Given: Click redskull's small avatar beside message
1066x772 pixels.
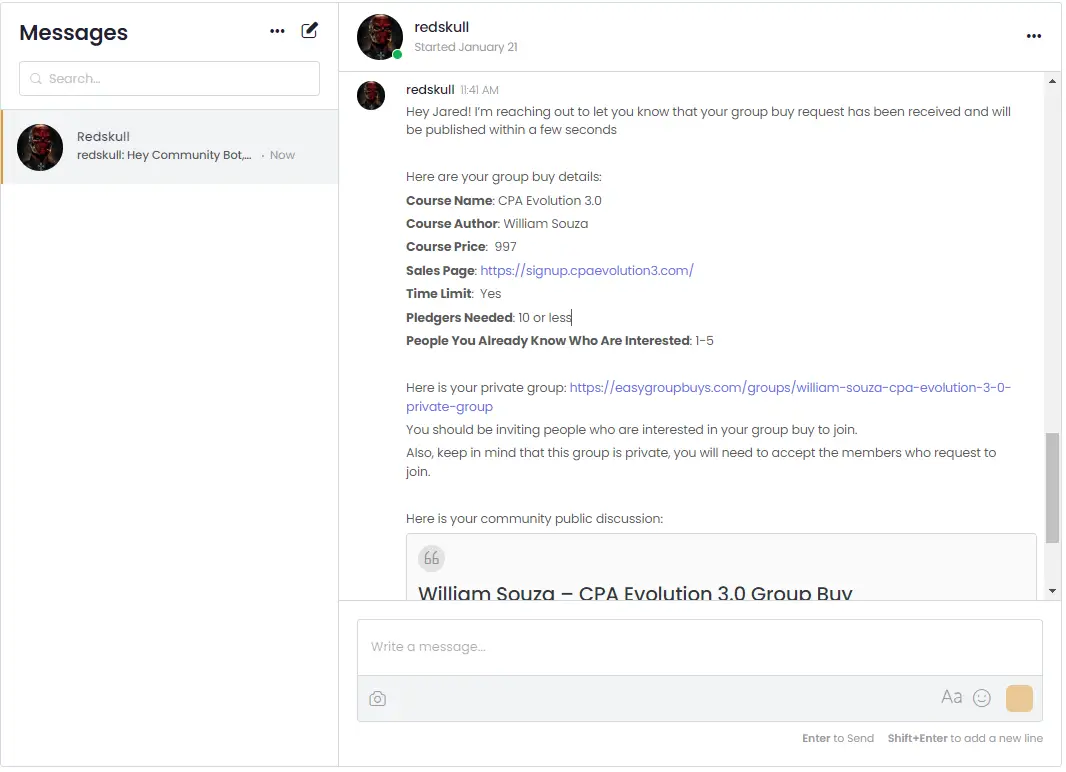Looking at the screenshot, I should pos(371,95).
